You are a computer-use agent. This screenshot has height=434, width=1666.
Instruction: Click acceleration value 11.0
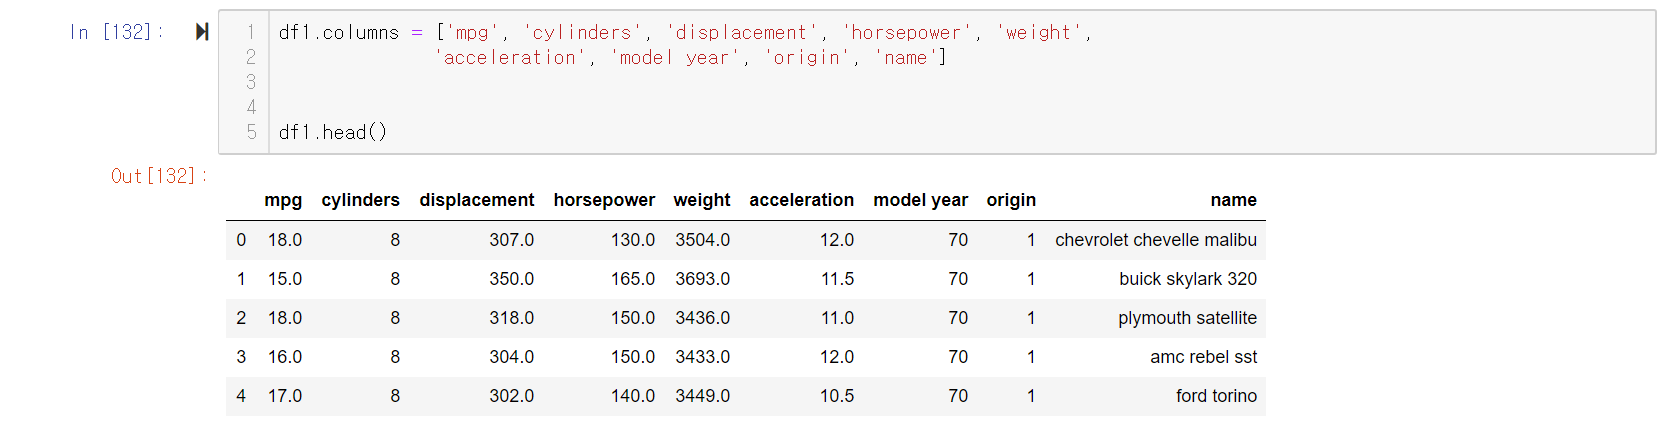[x=837, y=318]
